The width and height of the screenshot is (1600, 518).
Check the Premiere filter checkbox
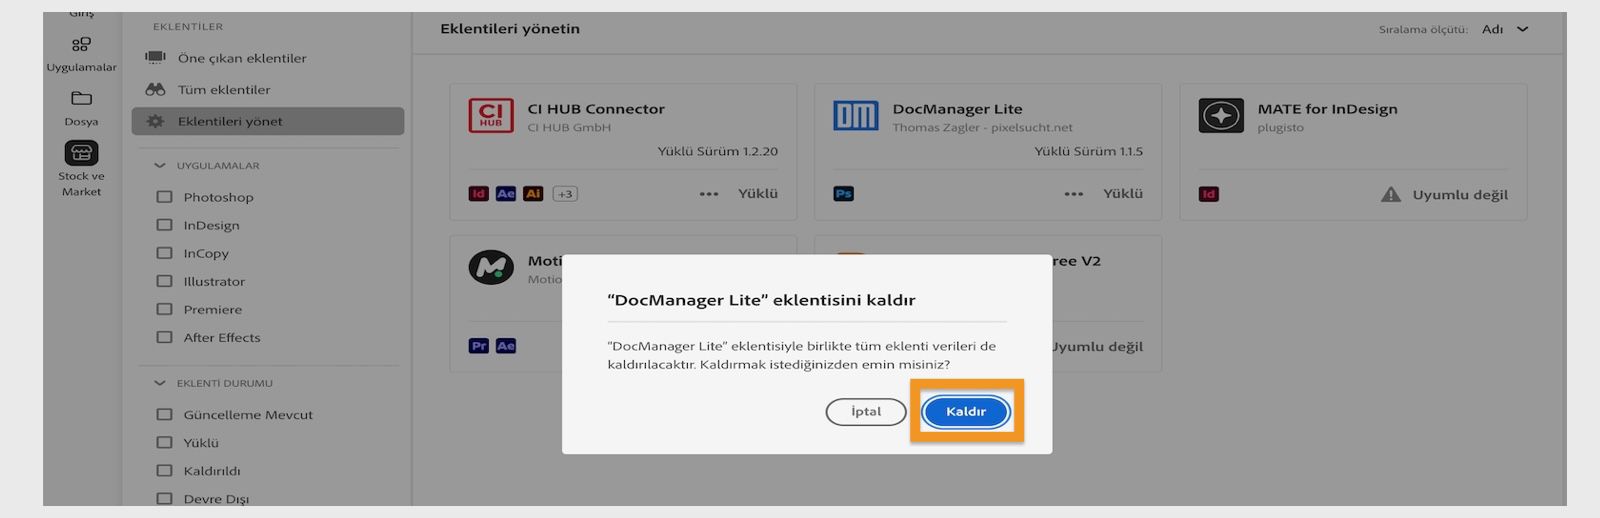pyautogui.click(x=164, y=309)
